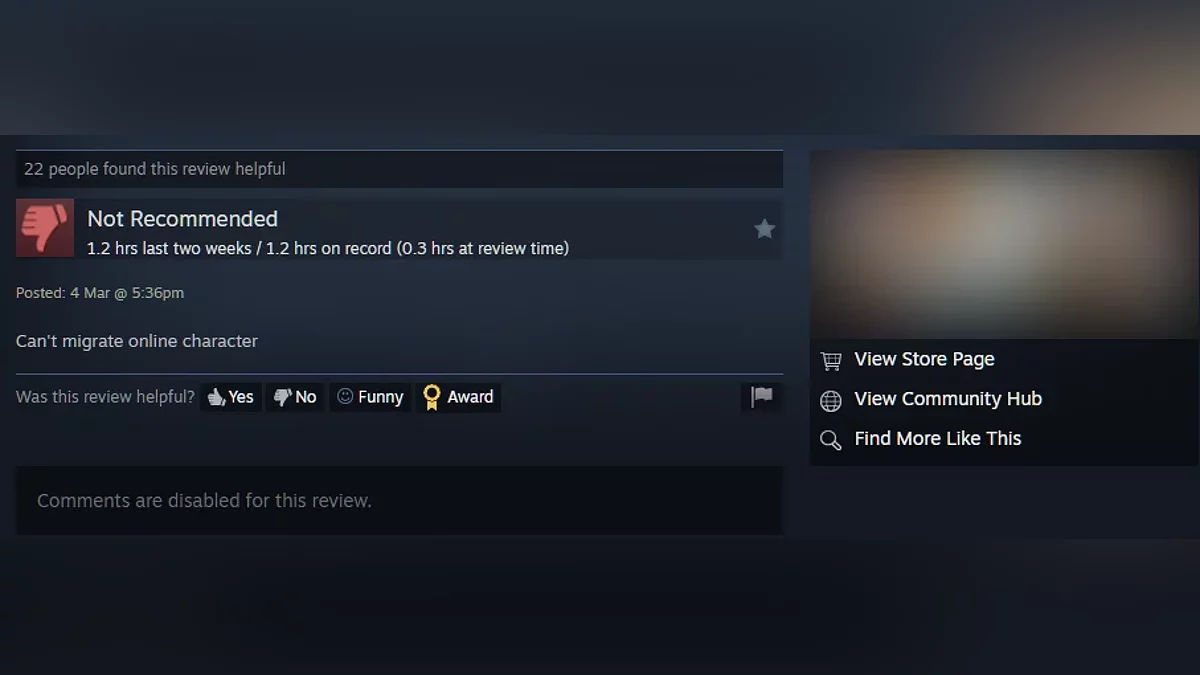The image size is (1200, 675).
Task: Vote Yes that this review was helpful
Action: point(231,397)
